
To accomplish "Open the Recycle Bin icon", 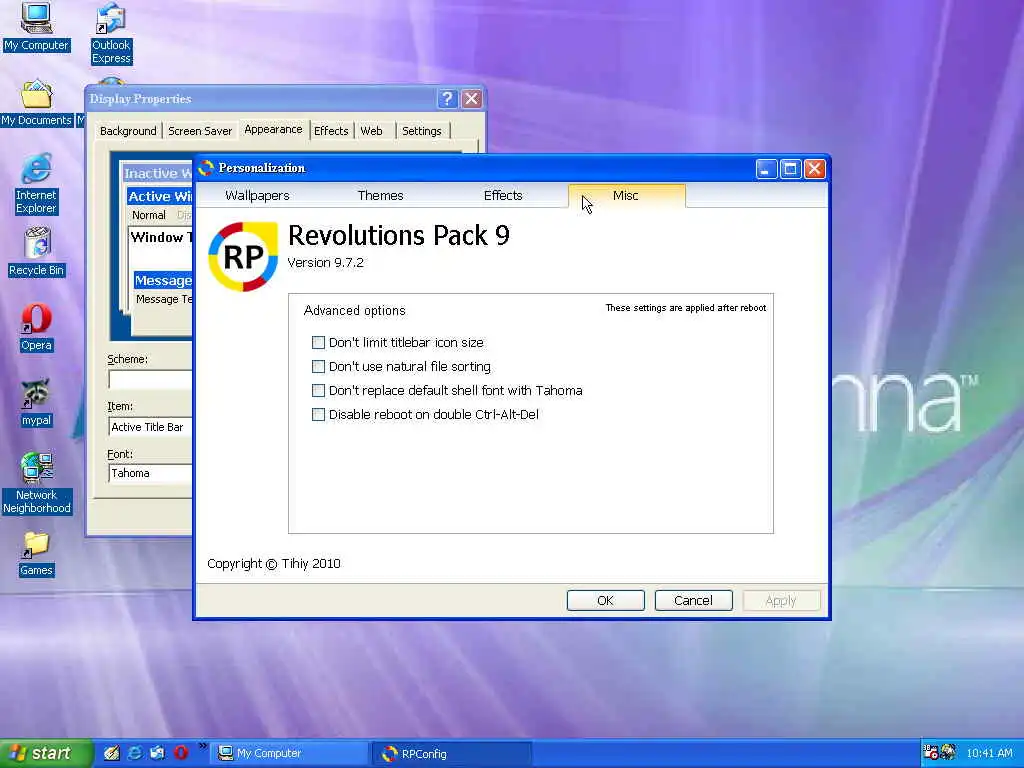I will 36,252.
